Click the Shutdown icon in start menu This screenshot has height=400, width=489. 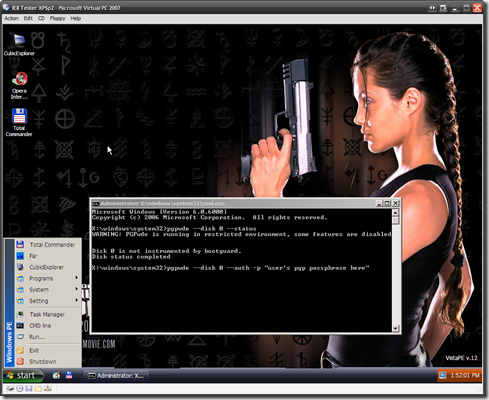click(x=20, y=361)
